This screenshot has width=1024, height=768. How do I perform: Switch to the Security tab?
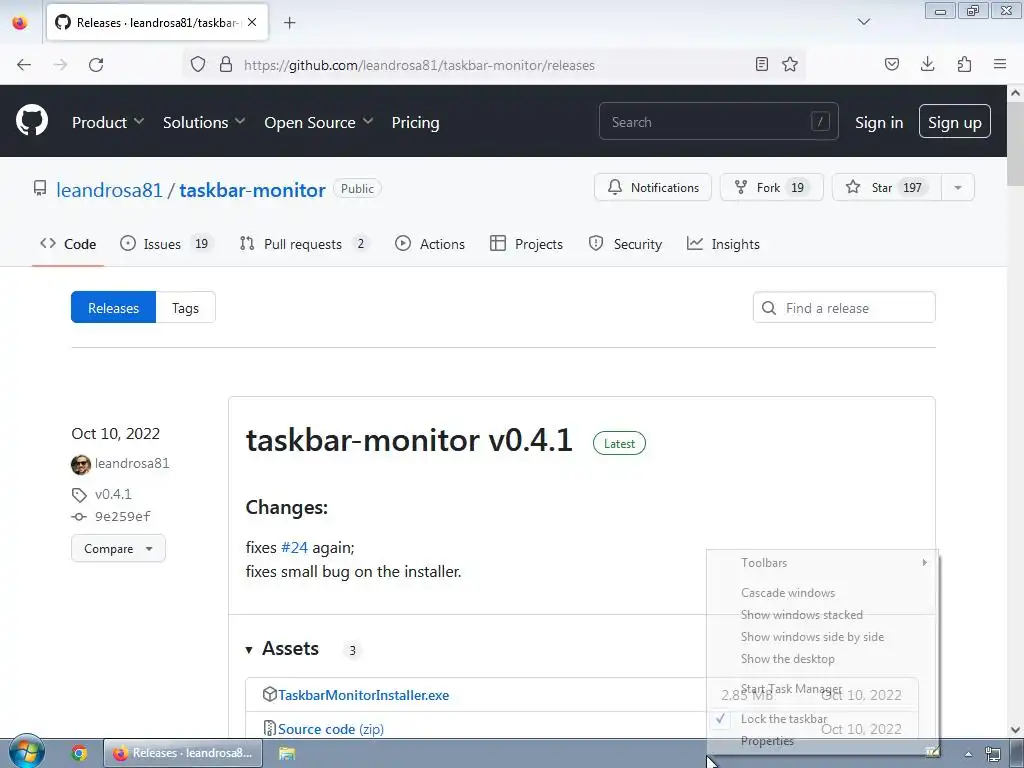[625, 244]
